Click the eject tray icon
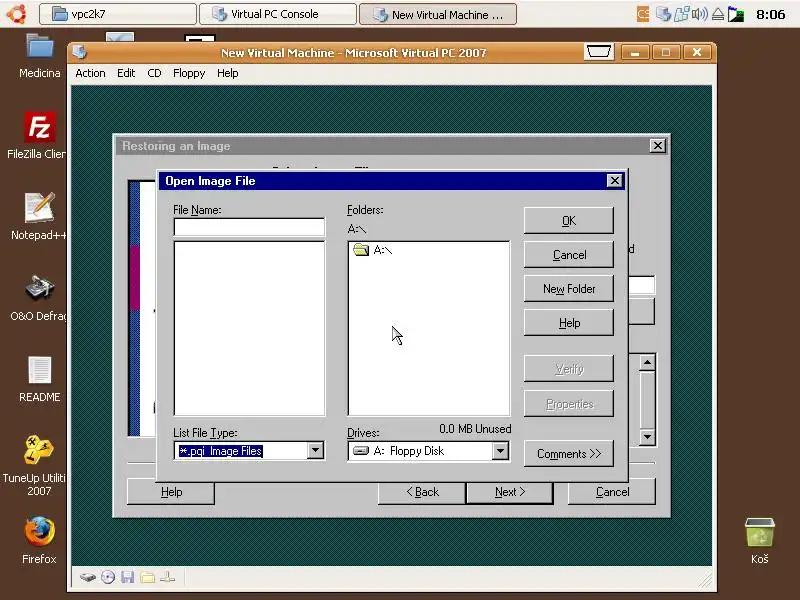This screenshot has width=800, height=600. tap(718, 14)
